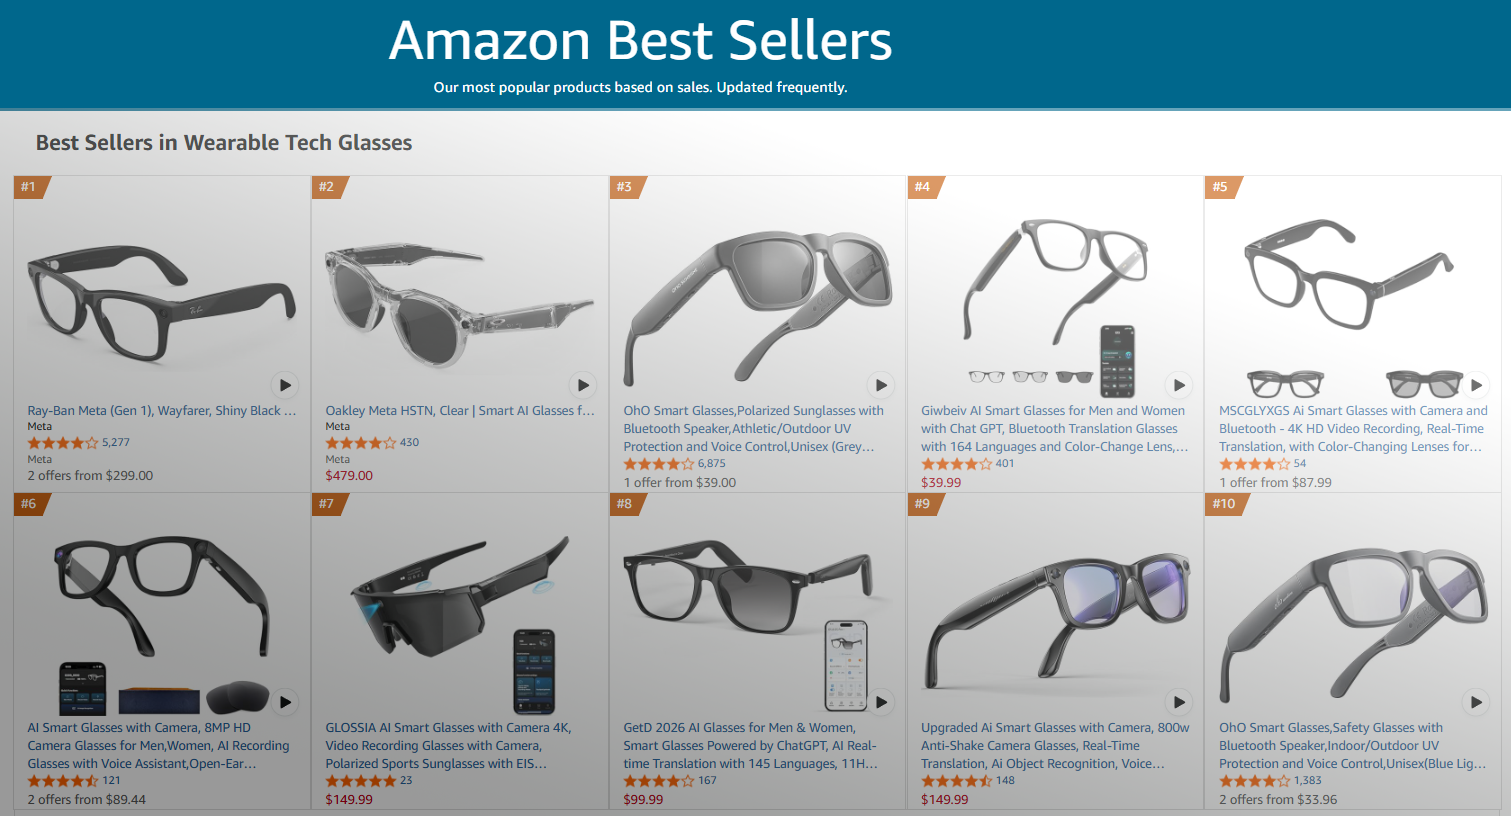Screen dimensions: 1511x816
Task: Click the 5,277 ratings count for Ray-Ban
Action: click(x=116, y=442)
